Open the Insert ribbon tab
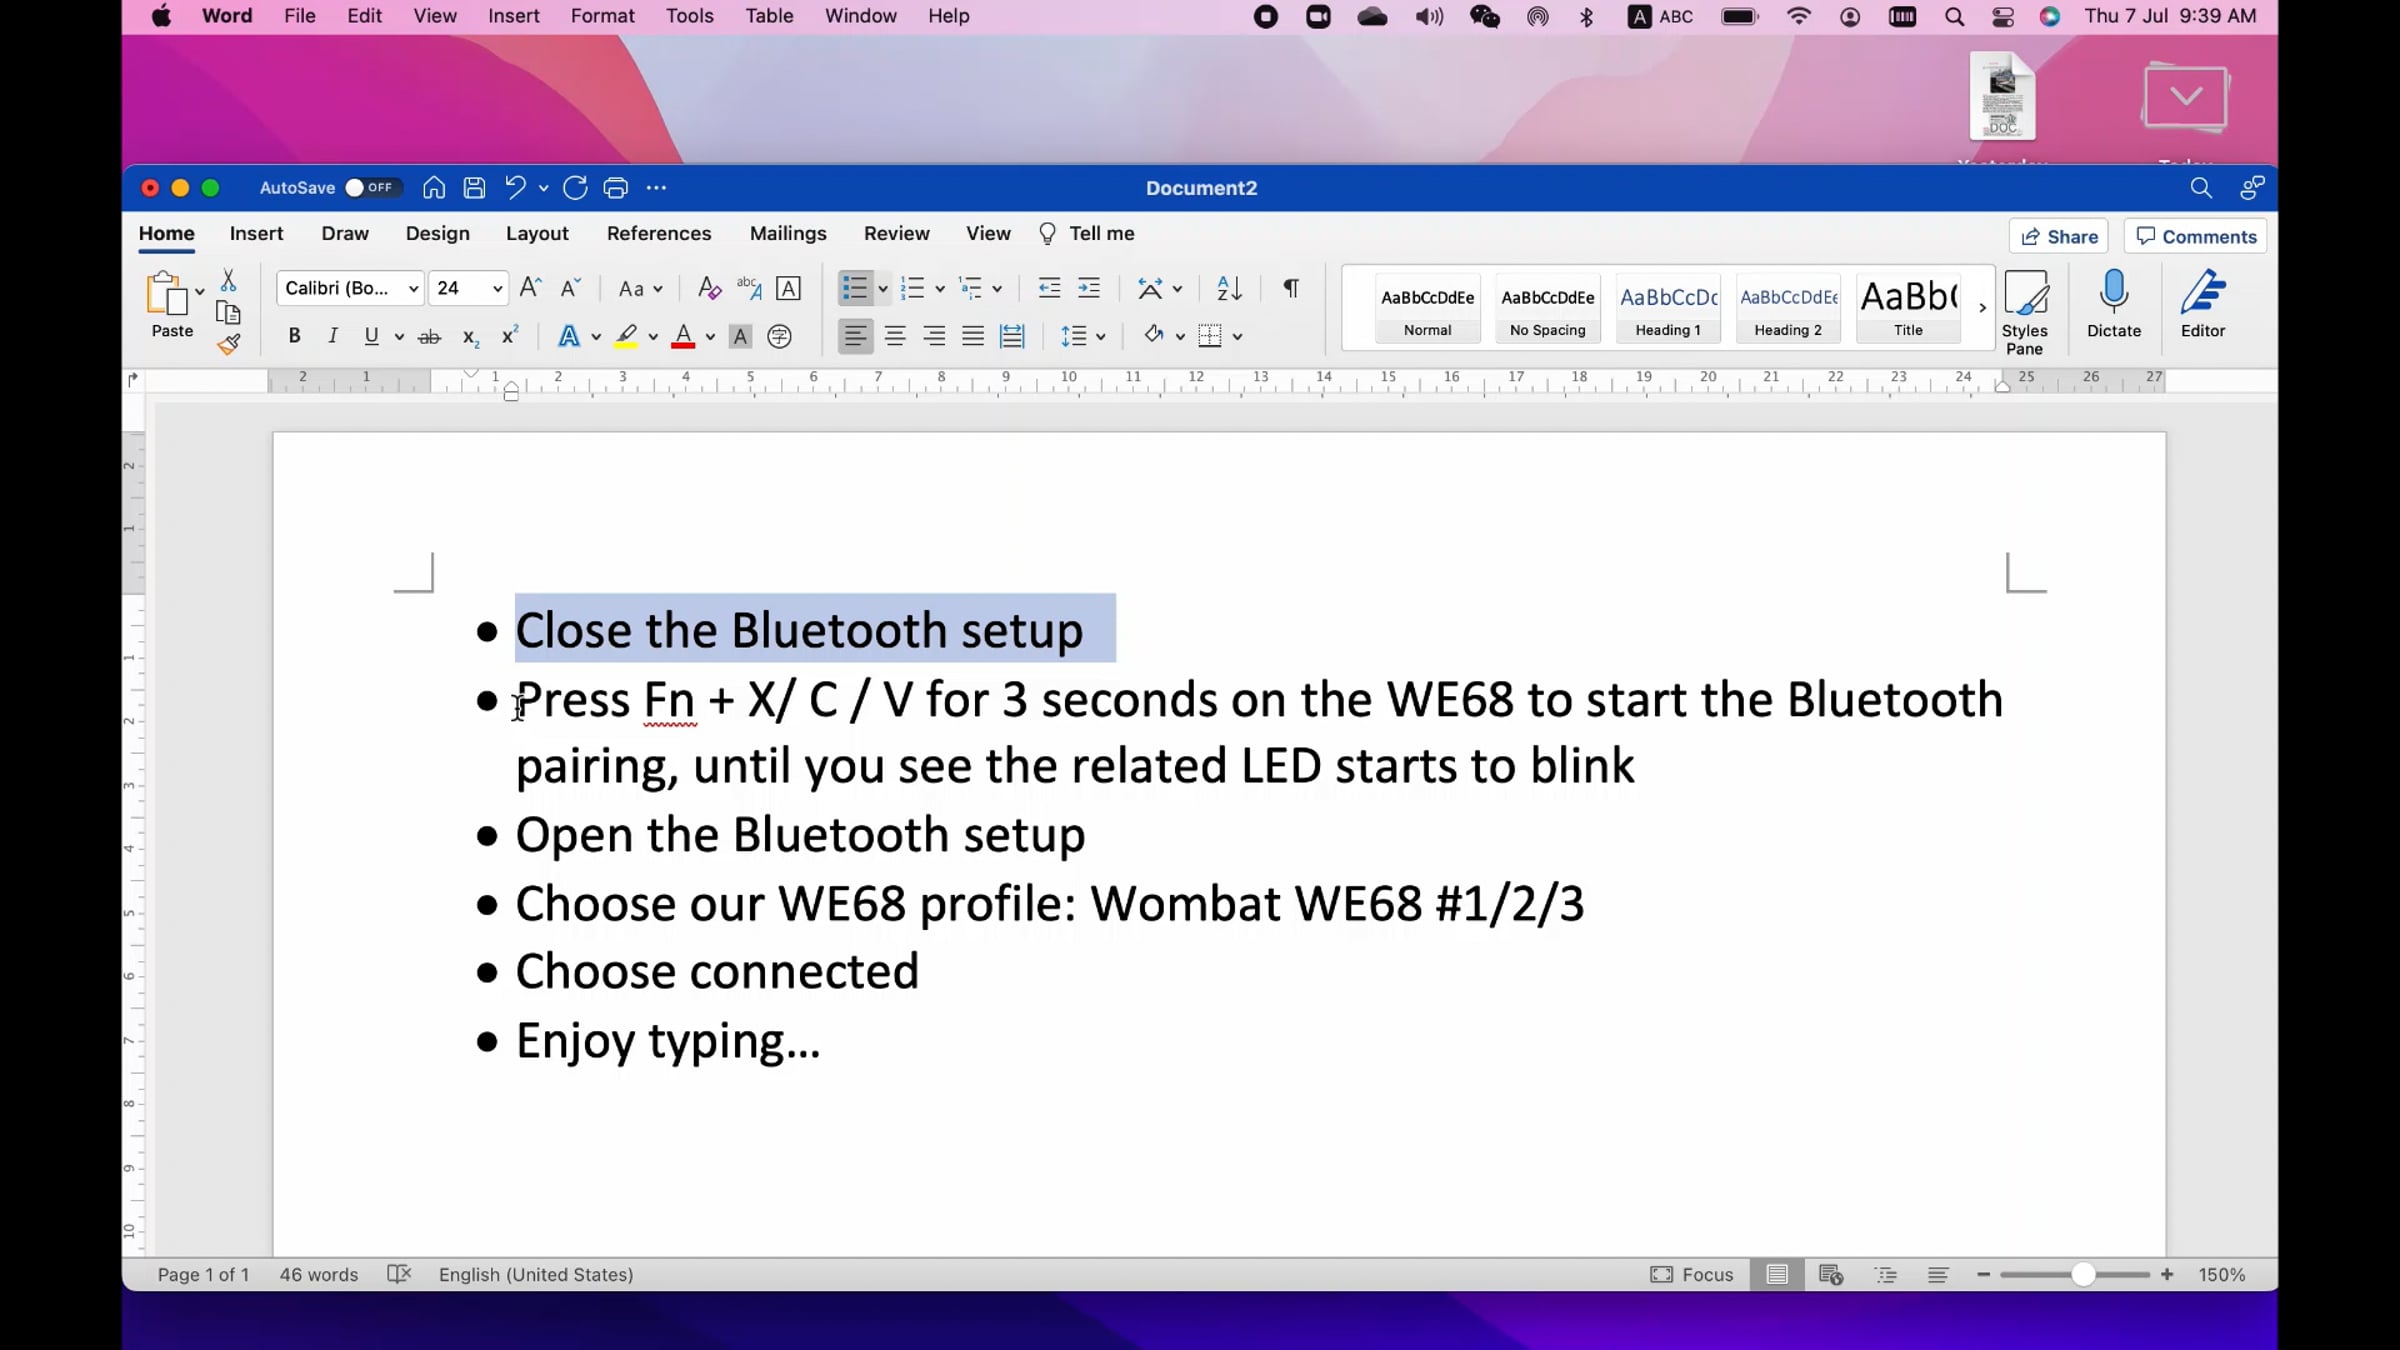This screenshot has width=2400, height=1350. click(256, 233)
